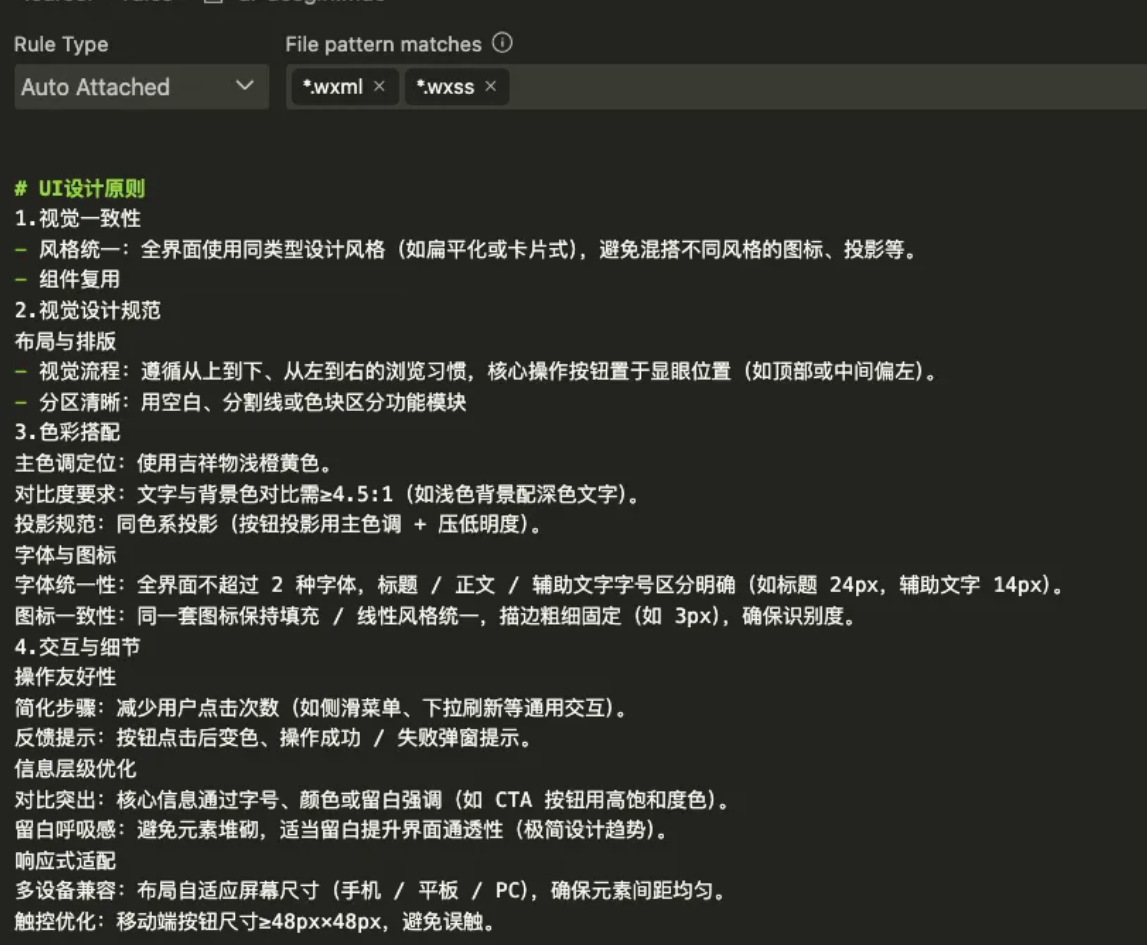Click the line '布局与排版'
This screenshot has height=945, width=1147.
click(65, 341)
